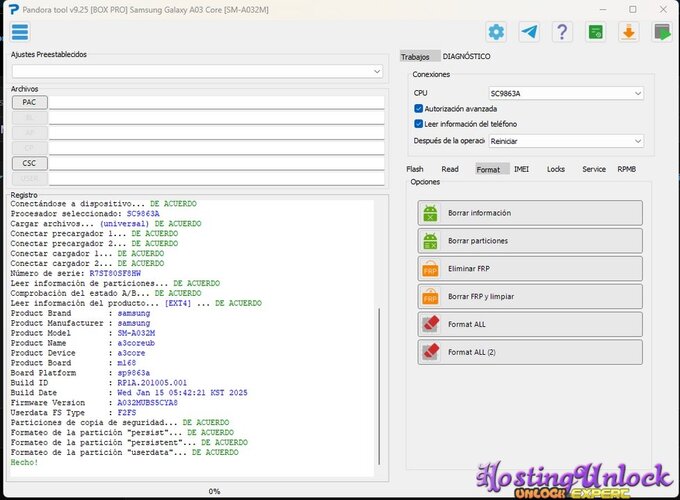Click the disabled BL file button
Viewport: 680px width, 500px height.
tap(29, 118)
